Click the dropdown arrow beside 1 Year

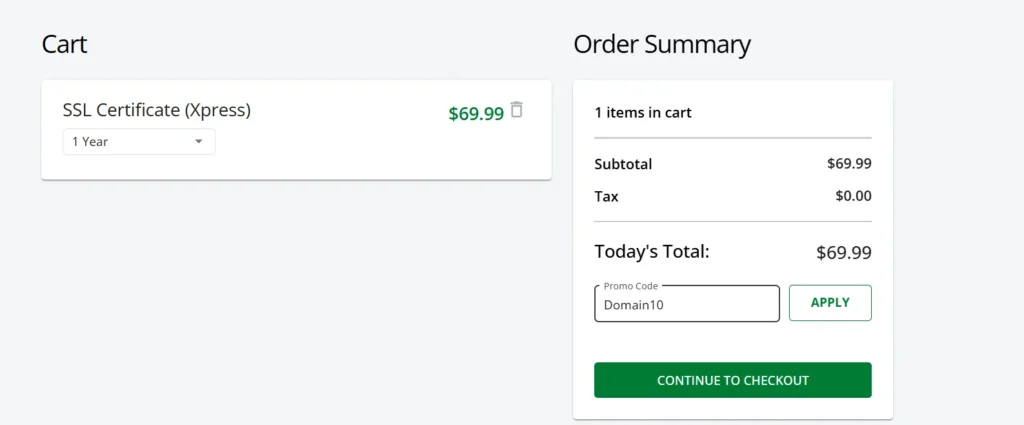(198, 142)
